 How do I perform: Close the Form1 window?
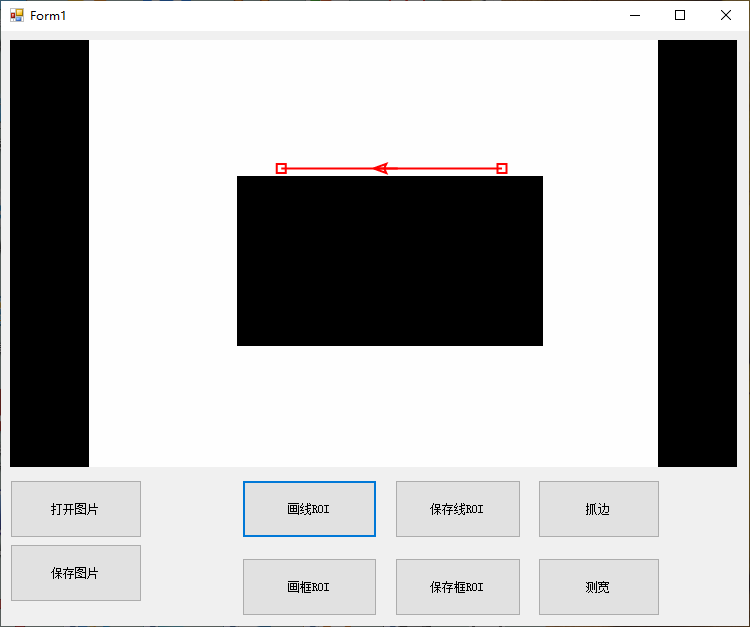click(726, 15)
